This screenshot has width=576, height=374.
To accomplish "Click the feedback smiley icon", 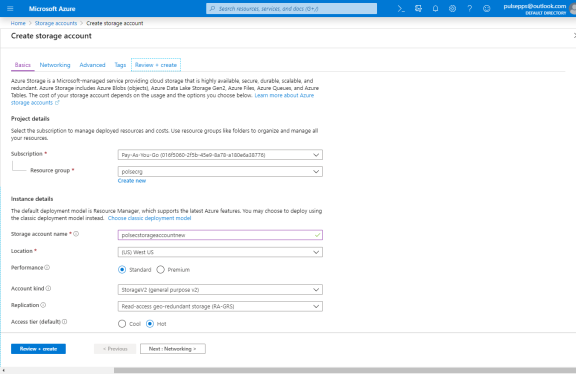I will pyautogui.click(x=486, y=8).
